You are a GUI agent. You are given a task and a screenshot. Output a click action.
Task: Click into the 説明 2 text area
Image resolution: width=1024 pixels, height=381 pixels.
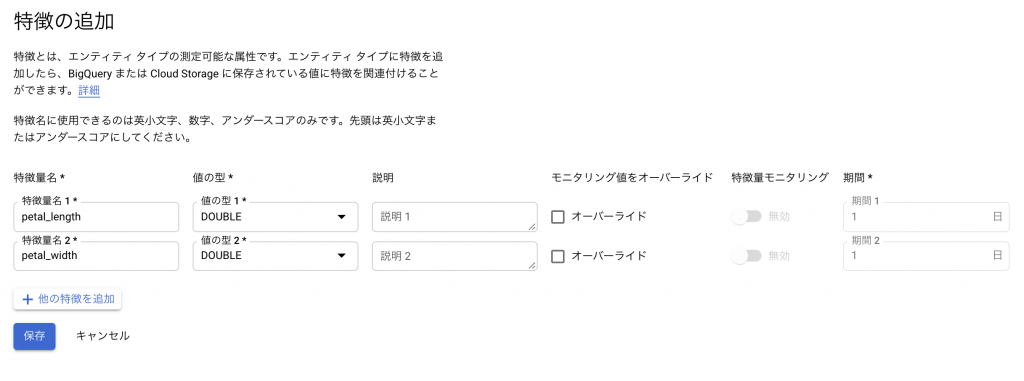click(x=455, y=256)
